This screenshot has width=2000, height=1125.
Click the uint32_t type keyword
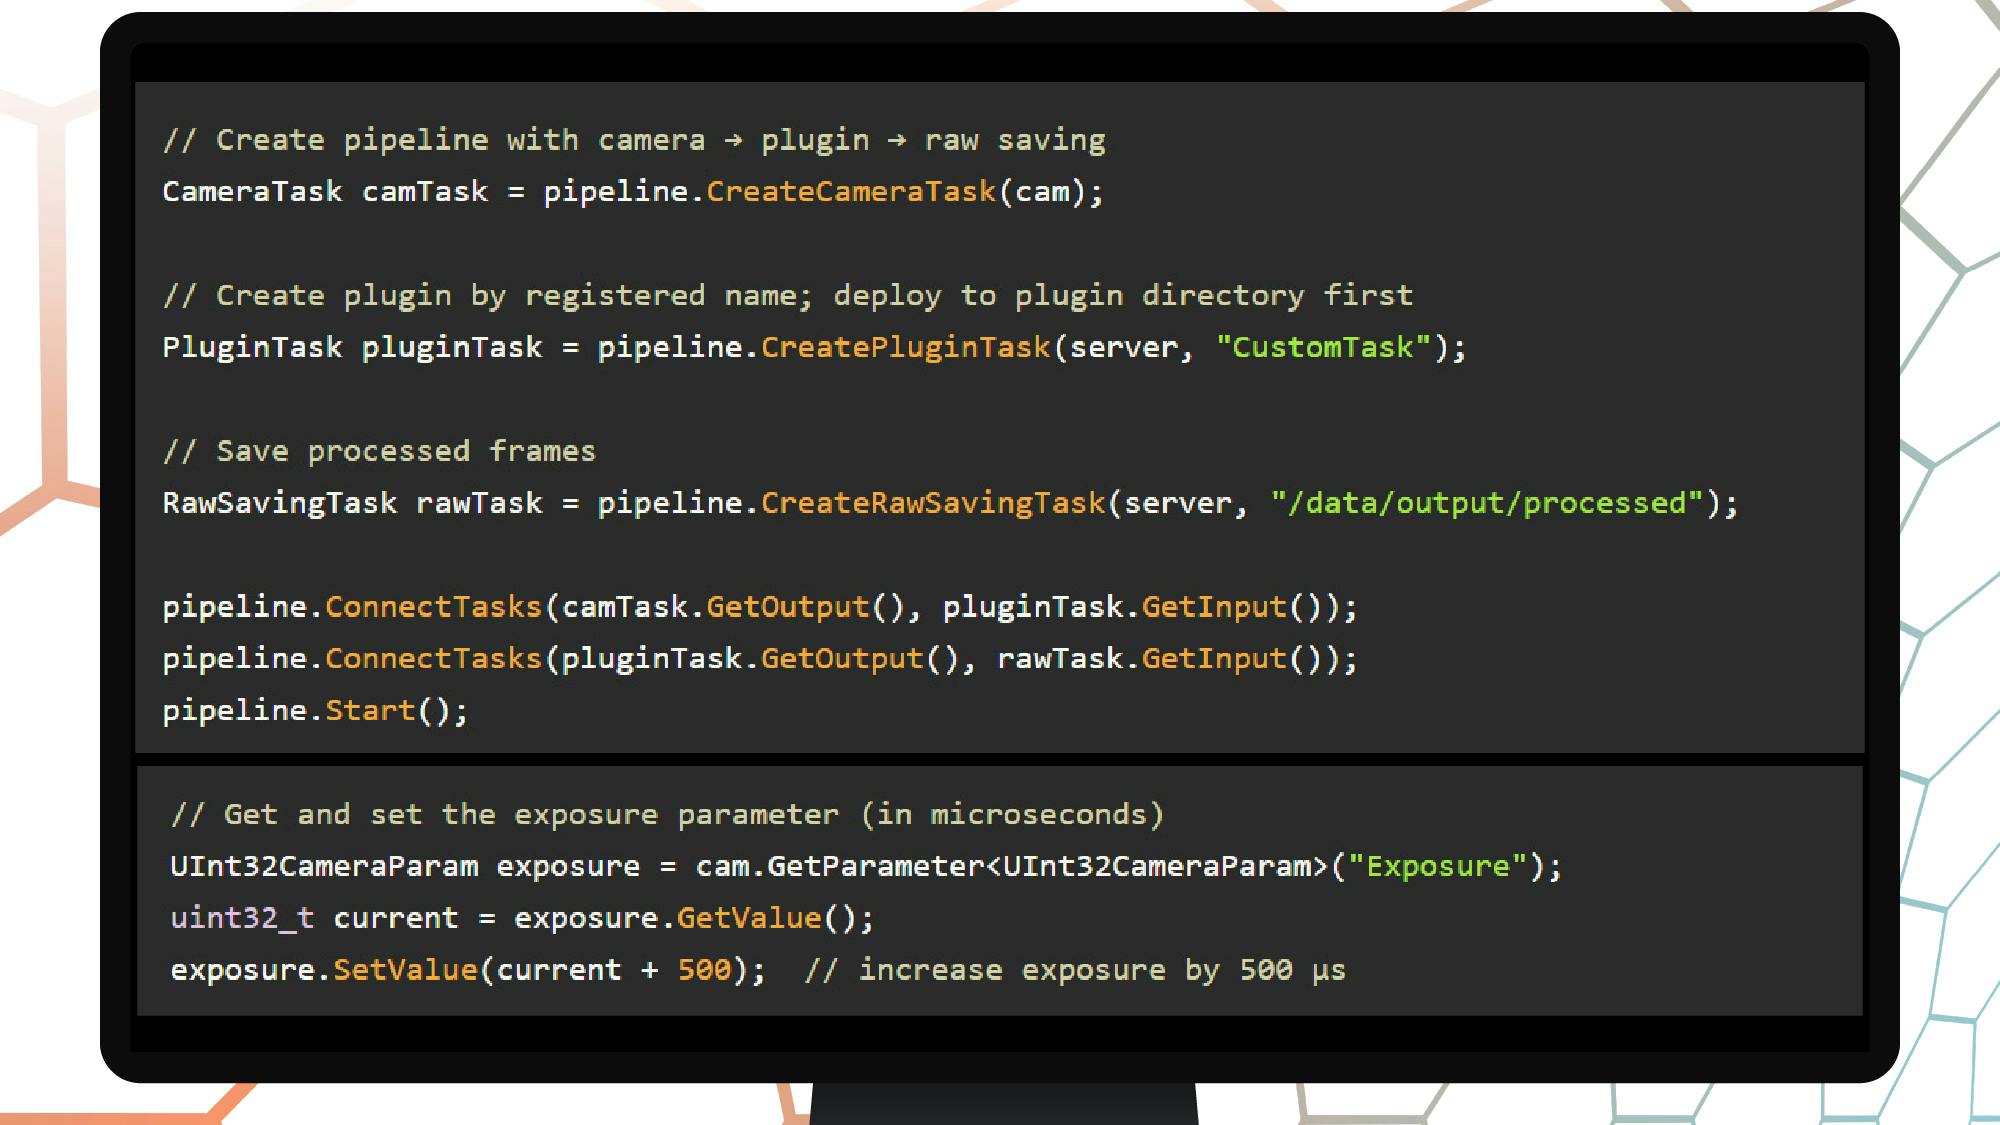pos(242,918)
